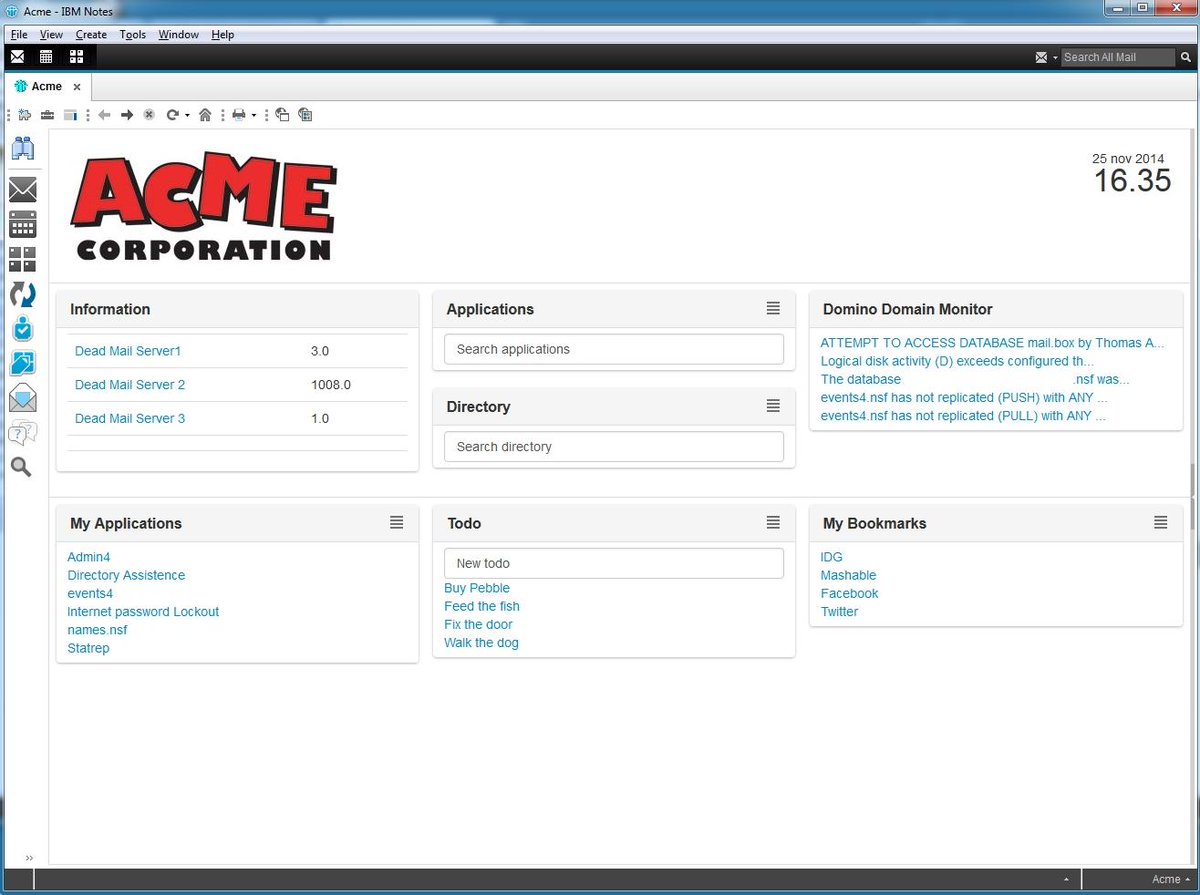Expand the sidebar with the double chevron
Viewport: 1200px width, 895px height.
tap(29, 858)
